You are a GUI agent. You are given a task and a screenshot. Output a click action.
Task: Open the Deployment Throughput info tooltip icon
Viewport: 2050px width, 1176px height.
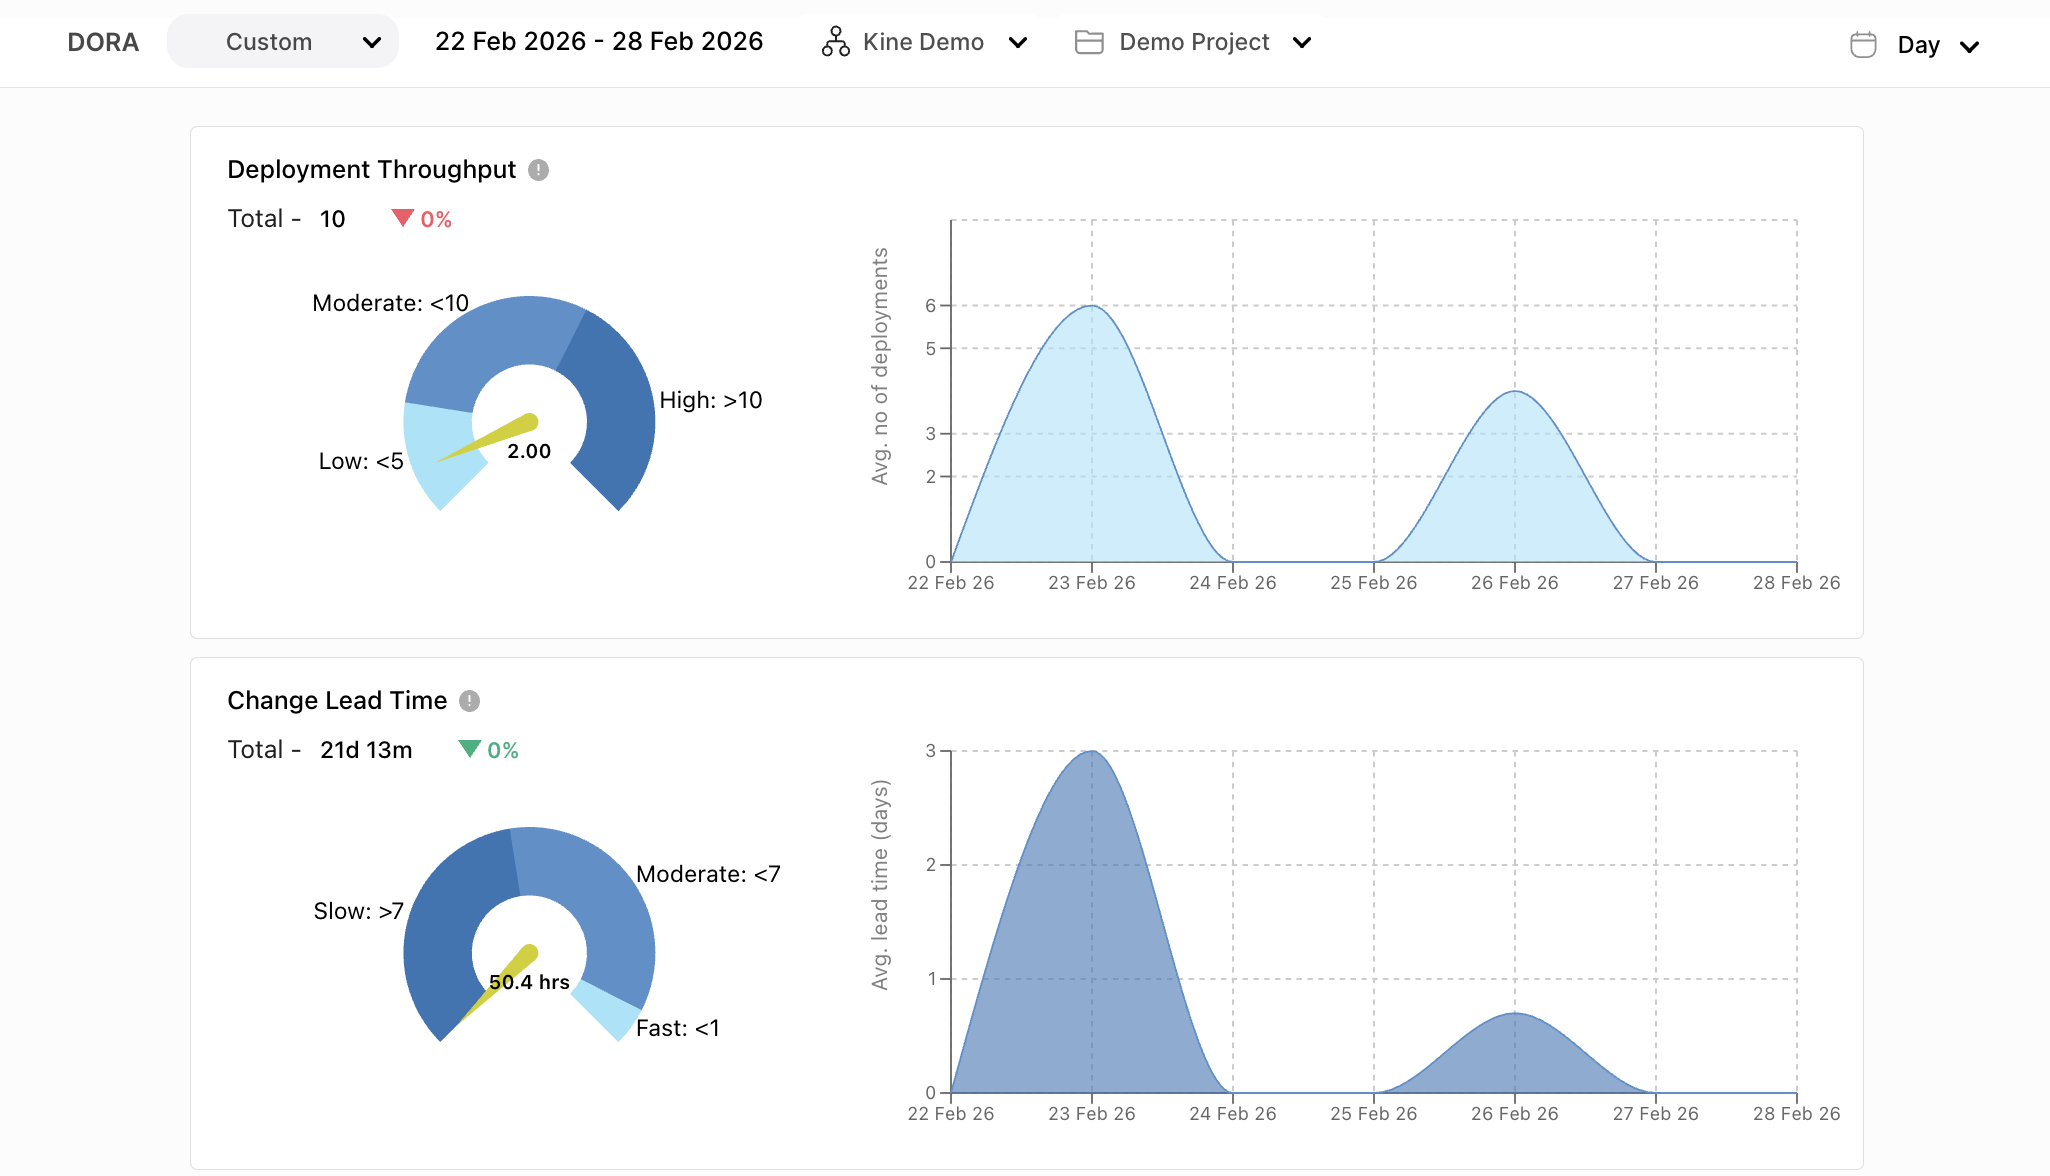(538, 170)
